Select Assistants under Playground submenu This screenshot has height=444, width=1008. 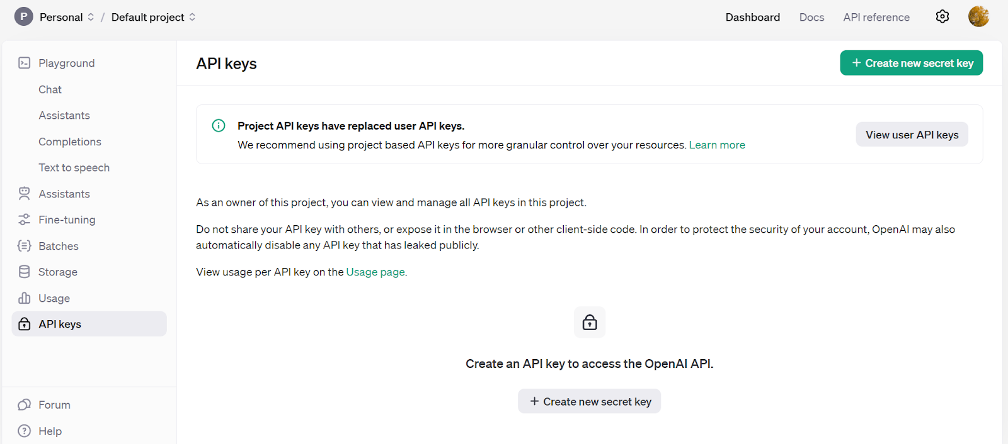(64, 116)
